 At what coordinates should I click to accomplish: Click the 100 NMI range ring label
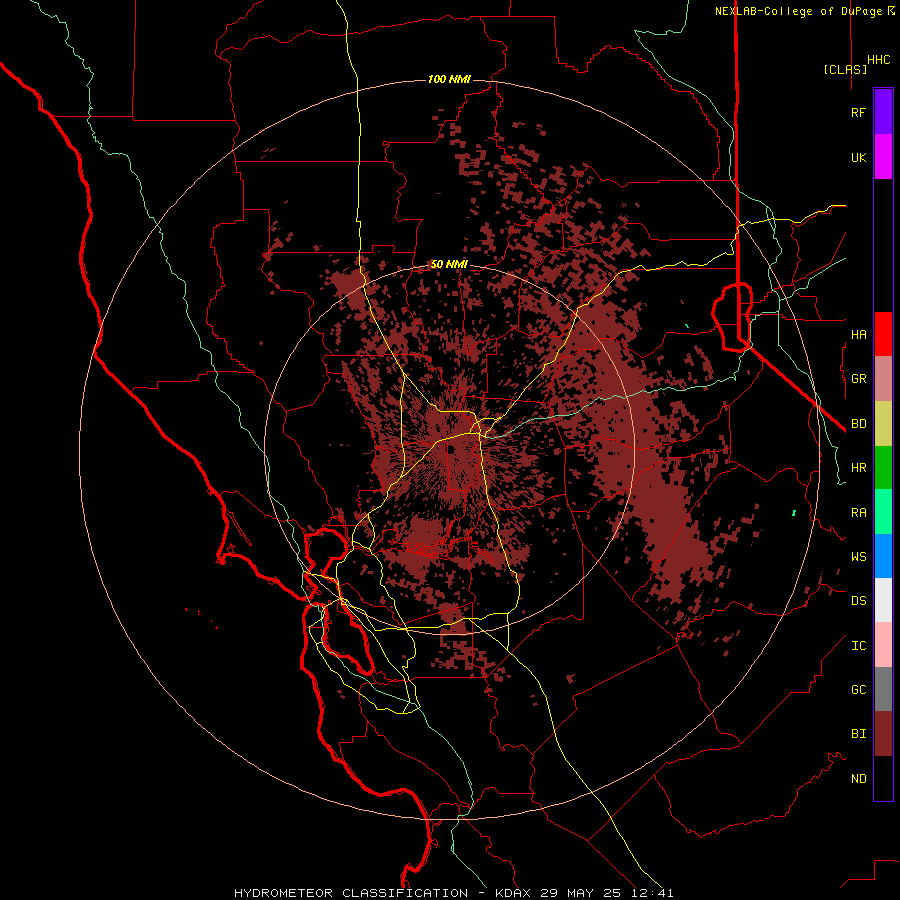click(449, 79)
